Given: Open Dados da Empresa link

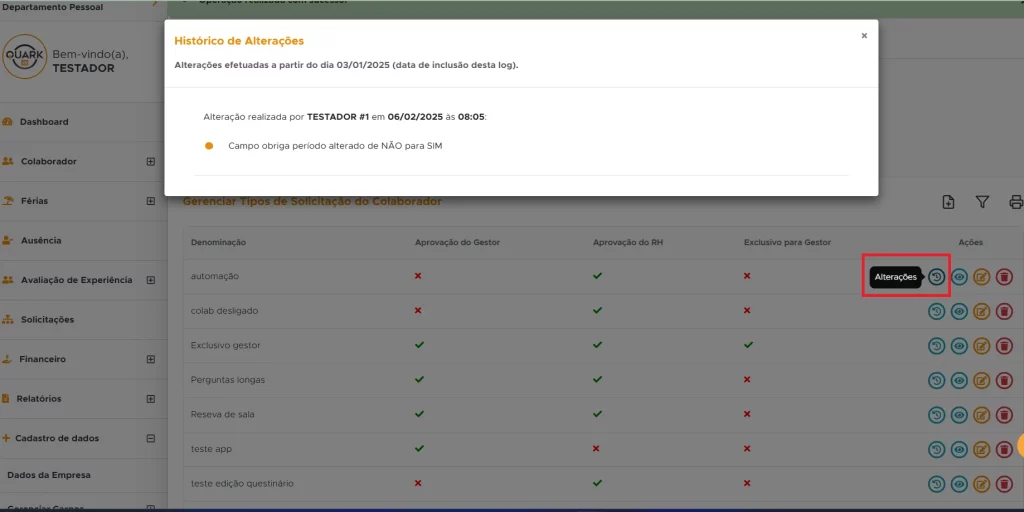Looking at the screenshot, I should coord(49,475).
